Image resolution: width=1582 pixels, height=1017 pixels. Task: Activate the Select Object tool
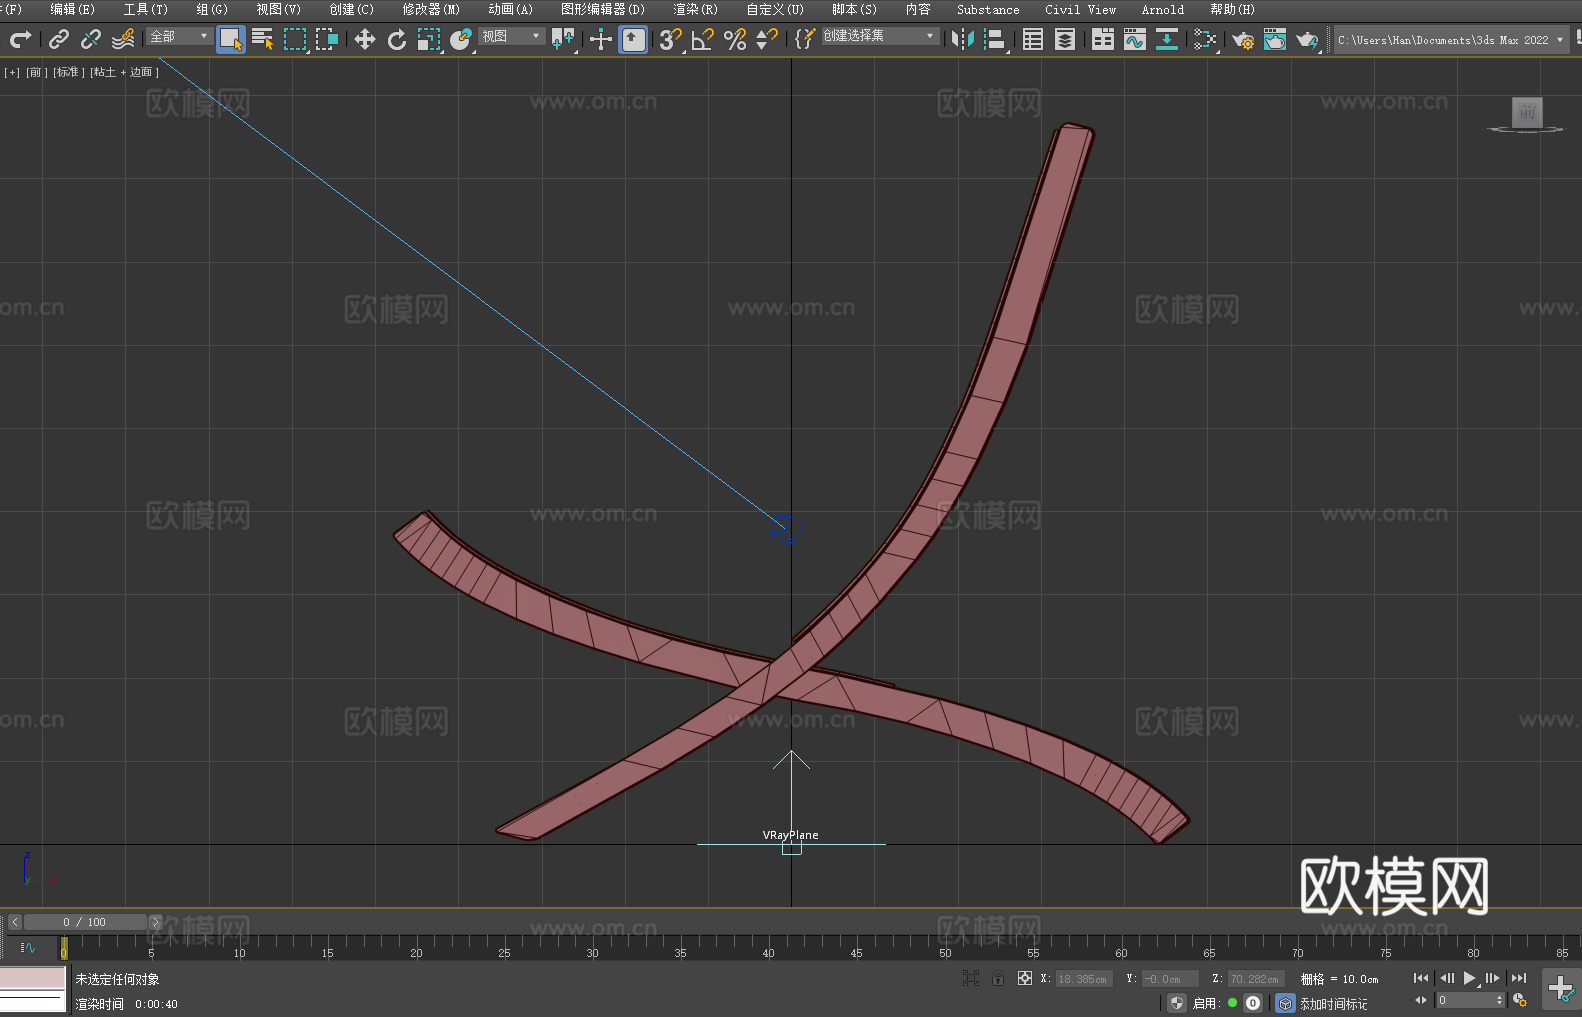click(x=231, y=40)
